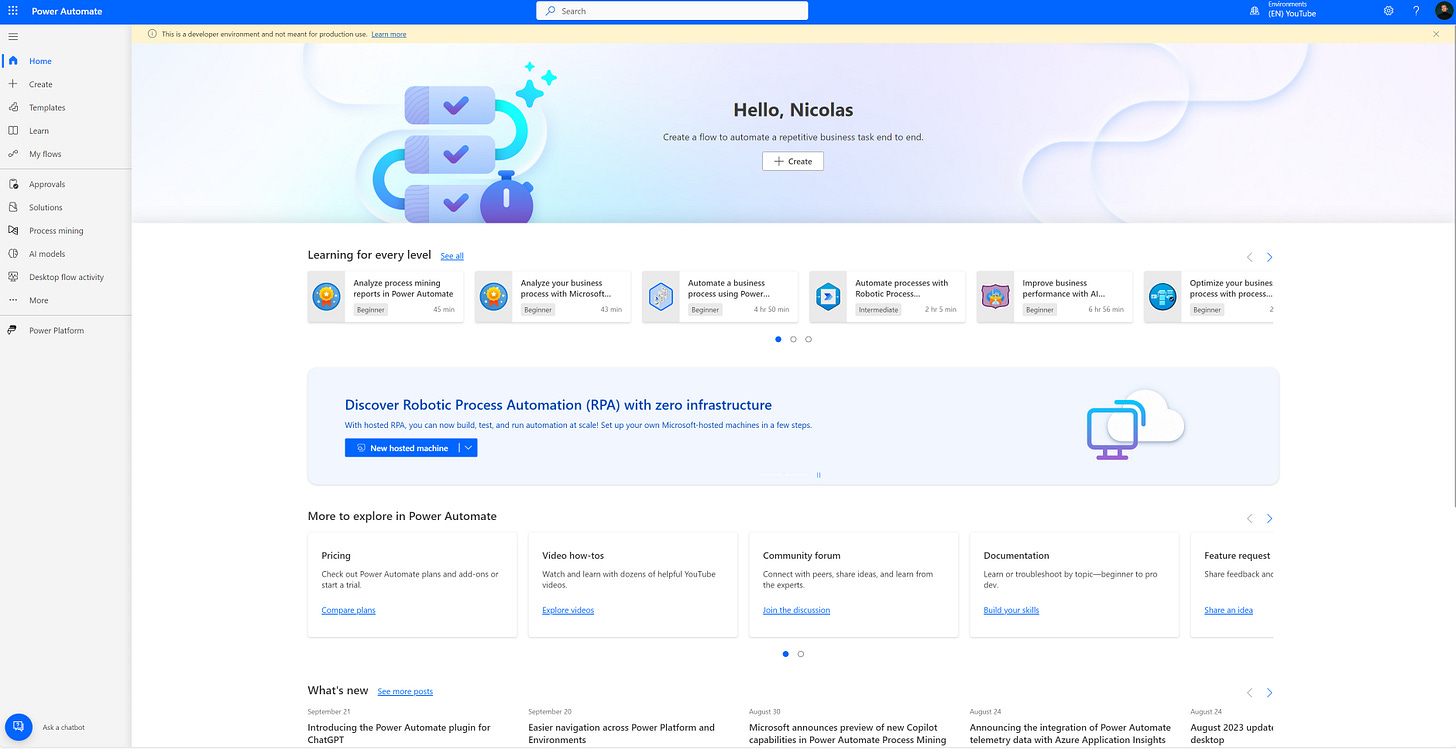This screenshot has height=749, width=1456.
Task: Click the Automate a business process icon
Action: [661, 296]
